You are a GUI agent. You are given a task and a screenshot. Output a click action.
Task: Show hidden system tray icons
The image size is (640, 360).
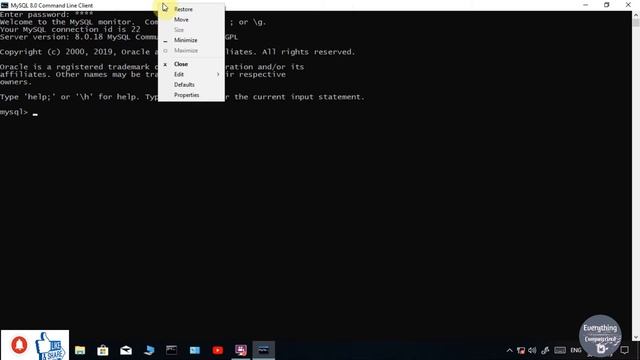point(509,350)
